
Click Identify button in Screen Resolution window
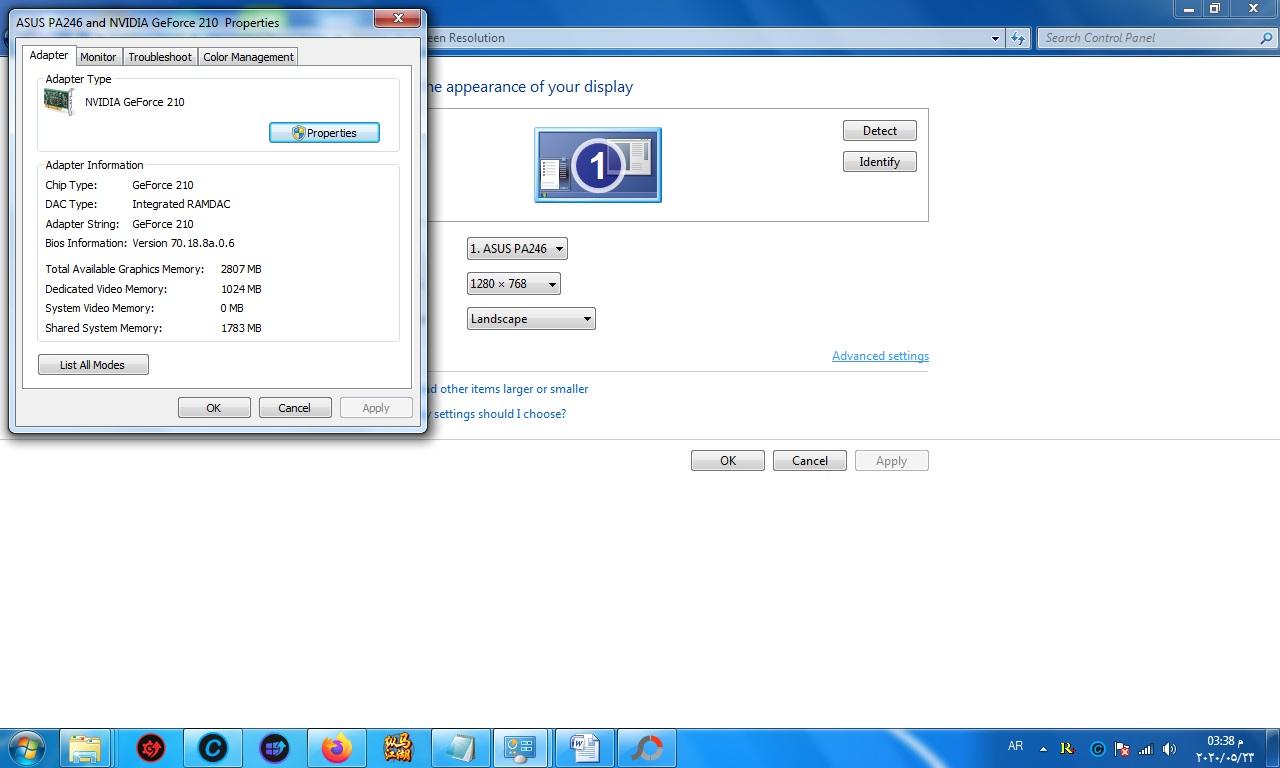click(880, 162)
